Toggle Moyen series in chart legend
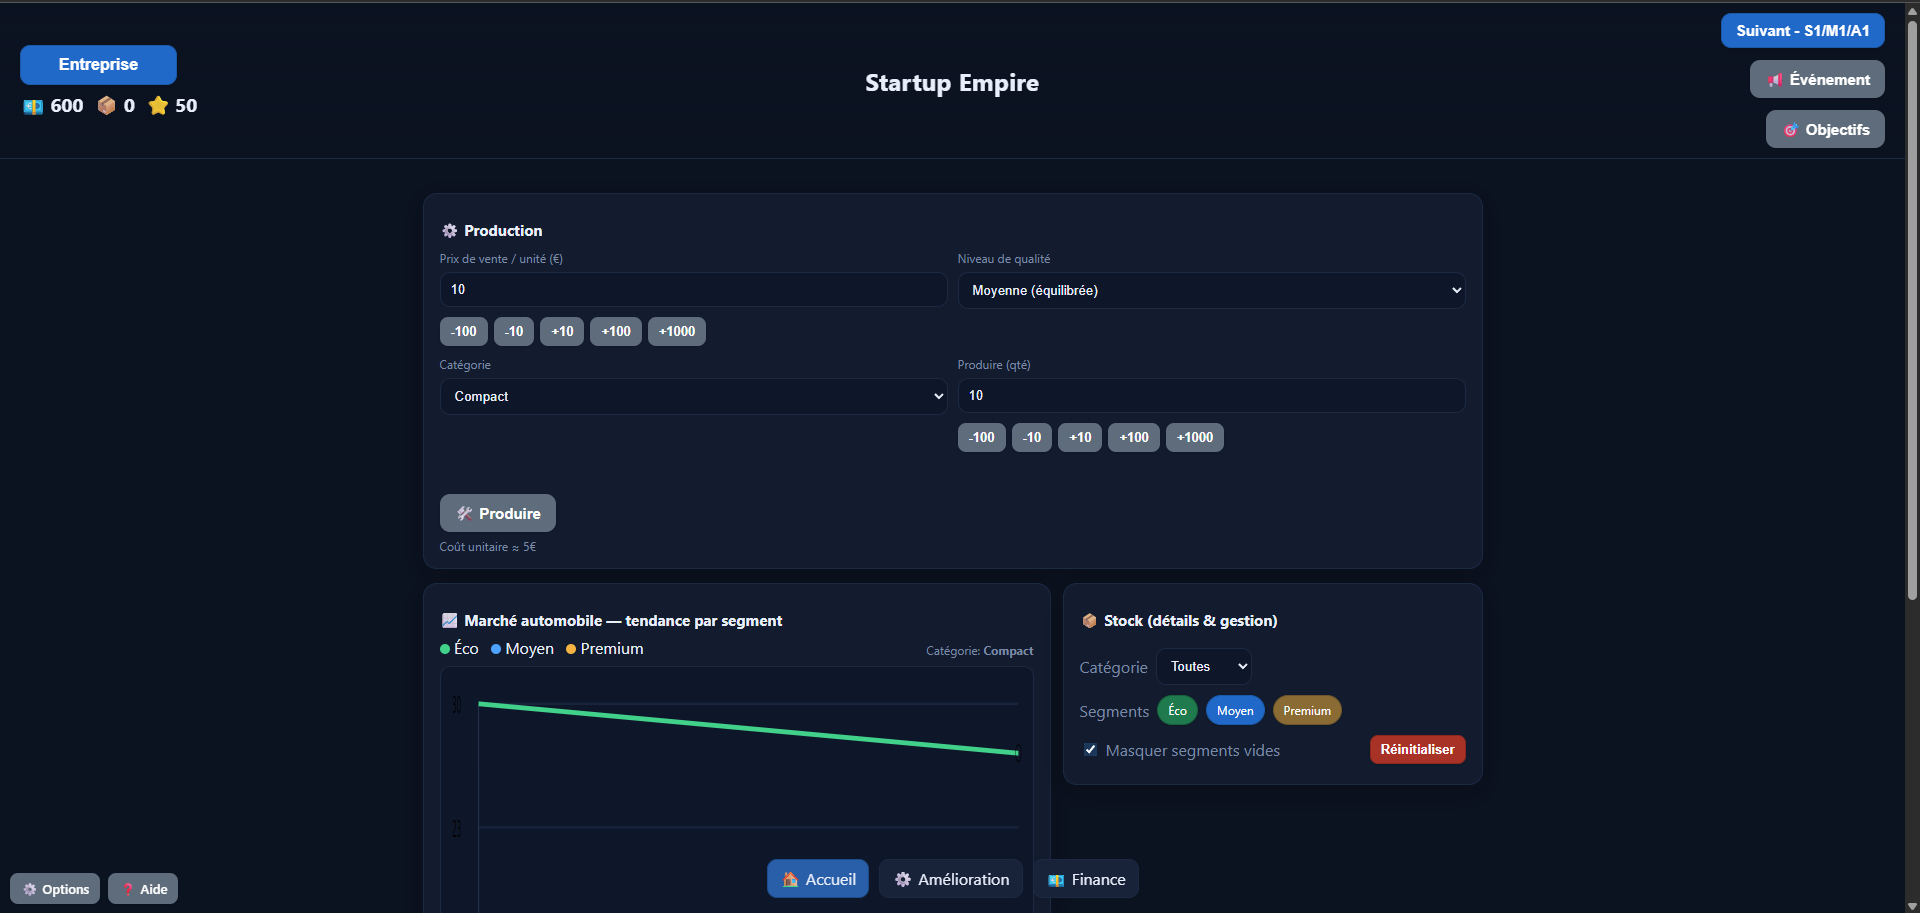Screen dimensions: 1920x913 tap(523, 649)
